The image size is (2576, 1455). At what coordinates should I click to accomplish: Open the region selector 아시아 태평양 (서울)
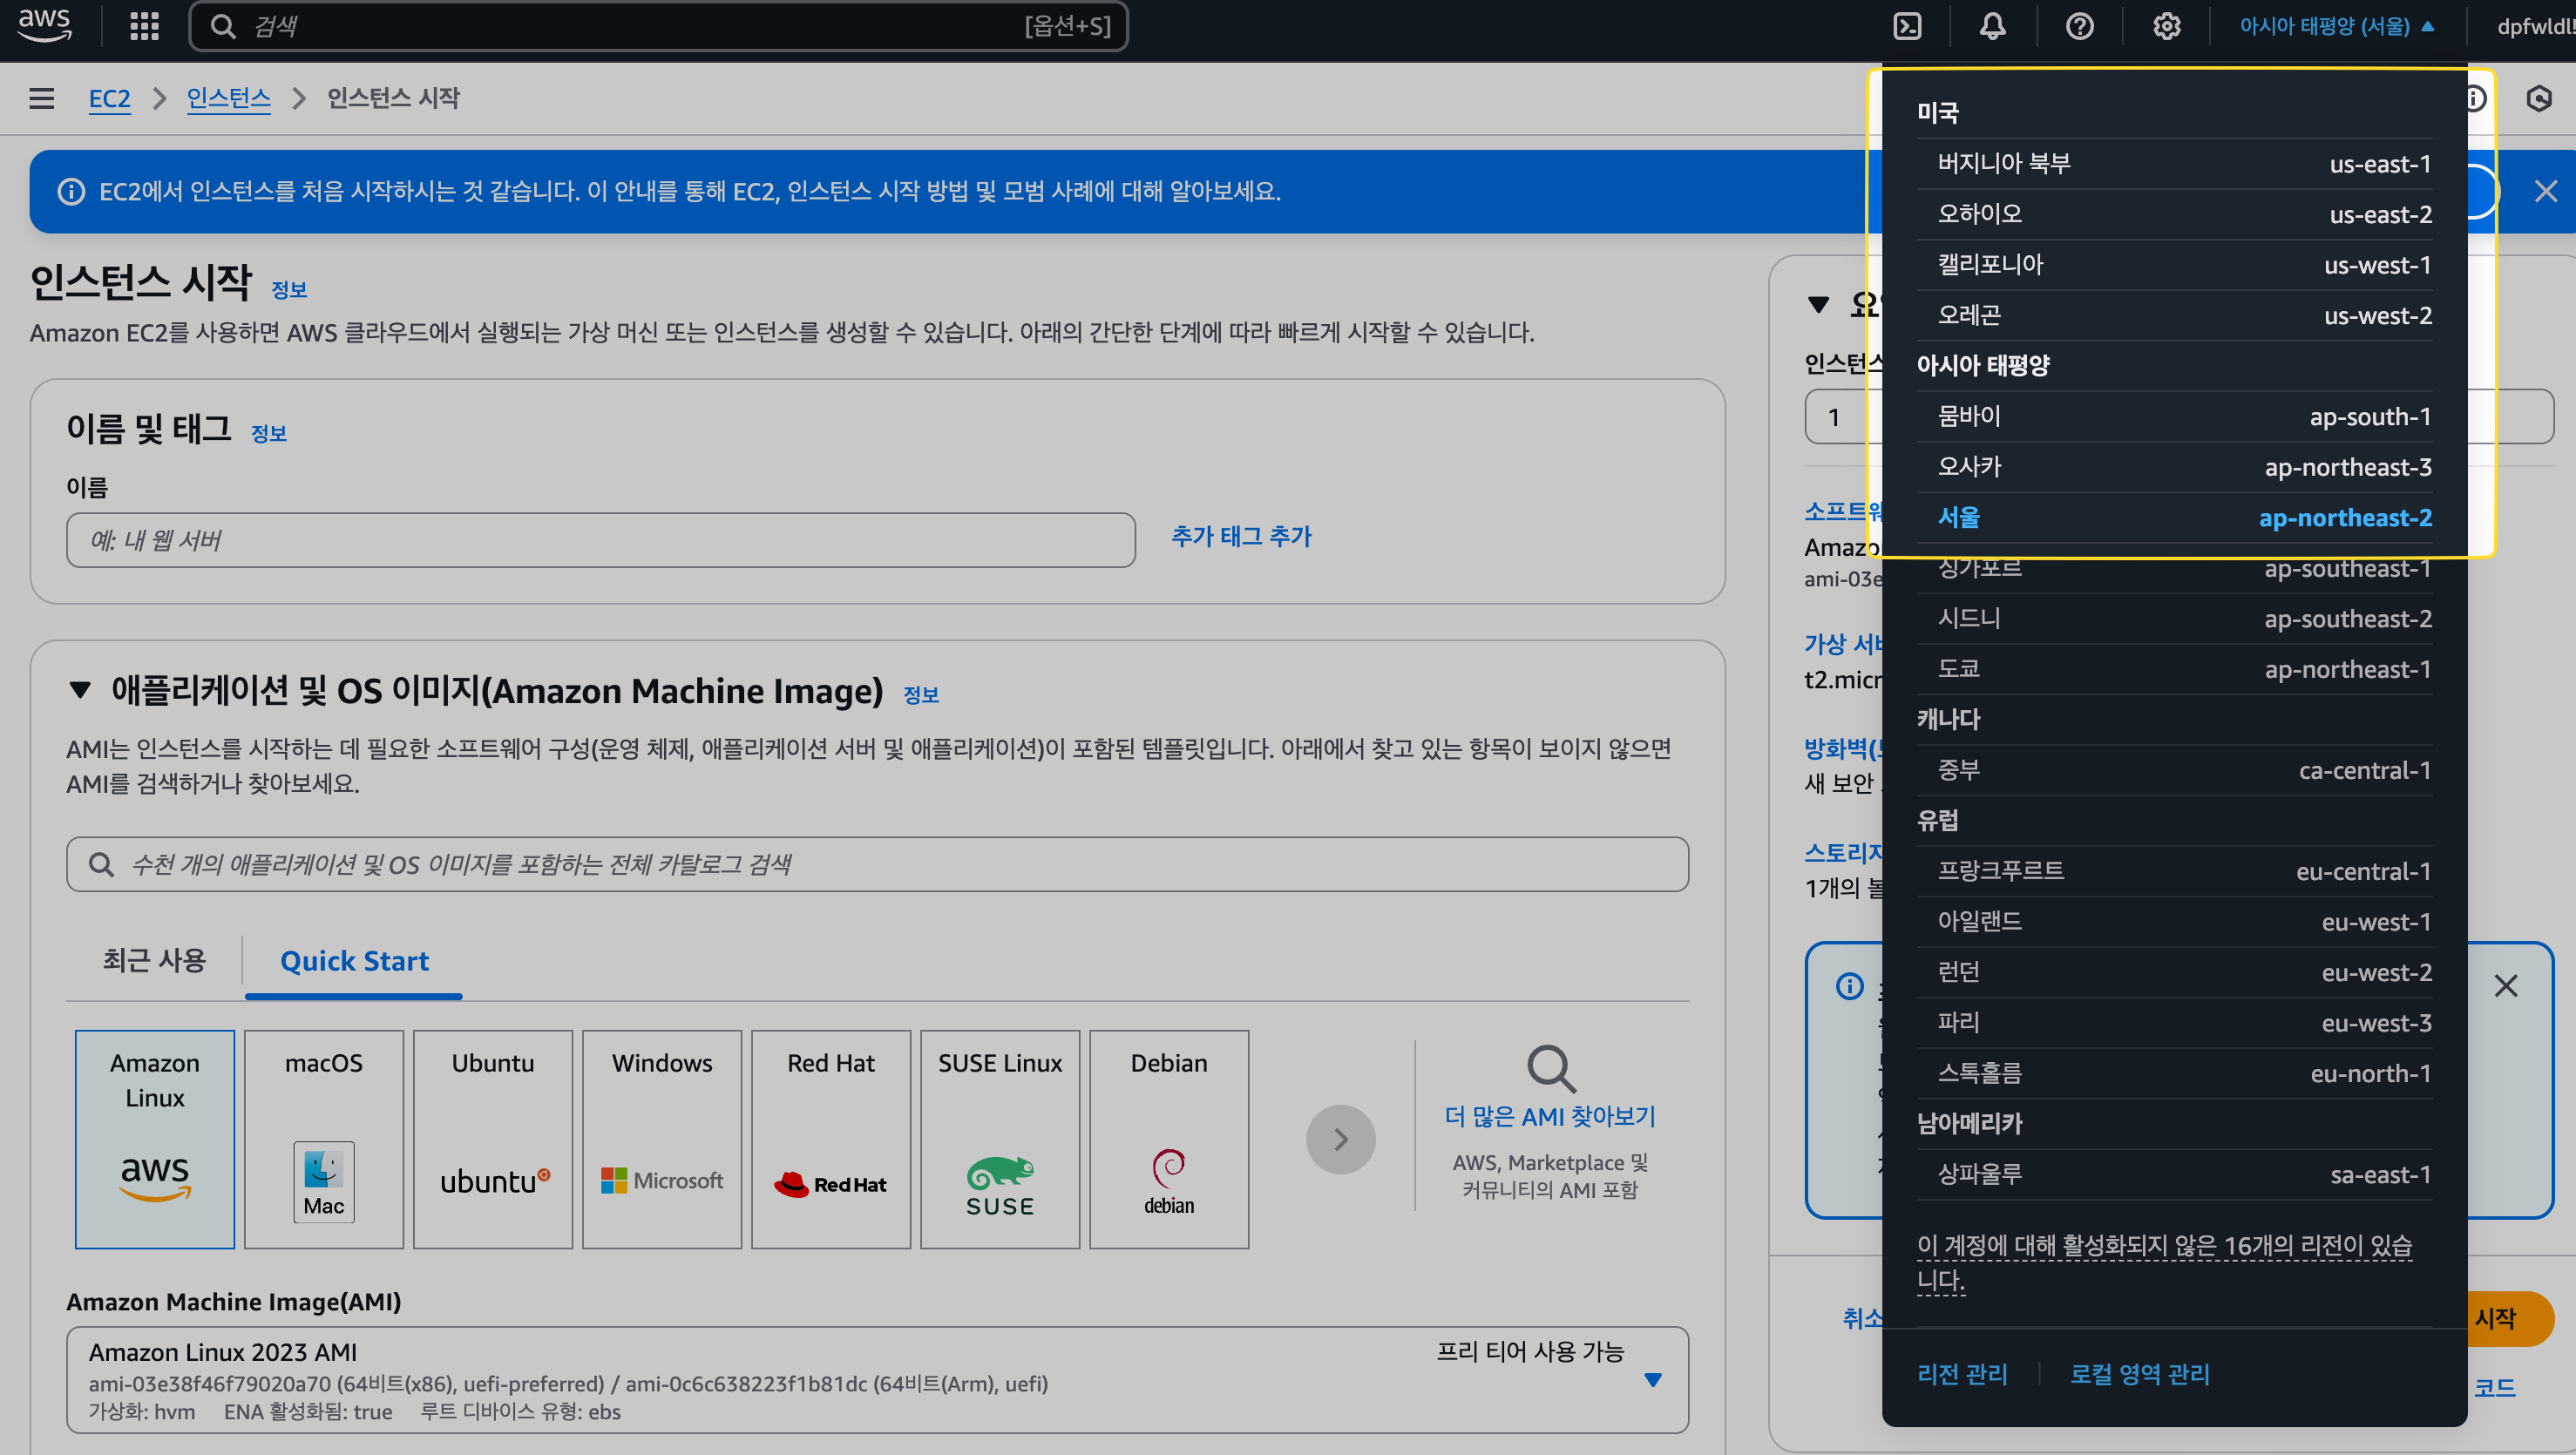(2336, 26)
